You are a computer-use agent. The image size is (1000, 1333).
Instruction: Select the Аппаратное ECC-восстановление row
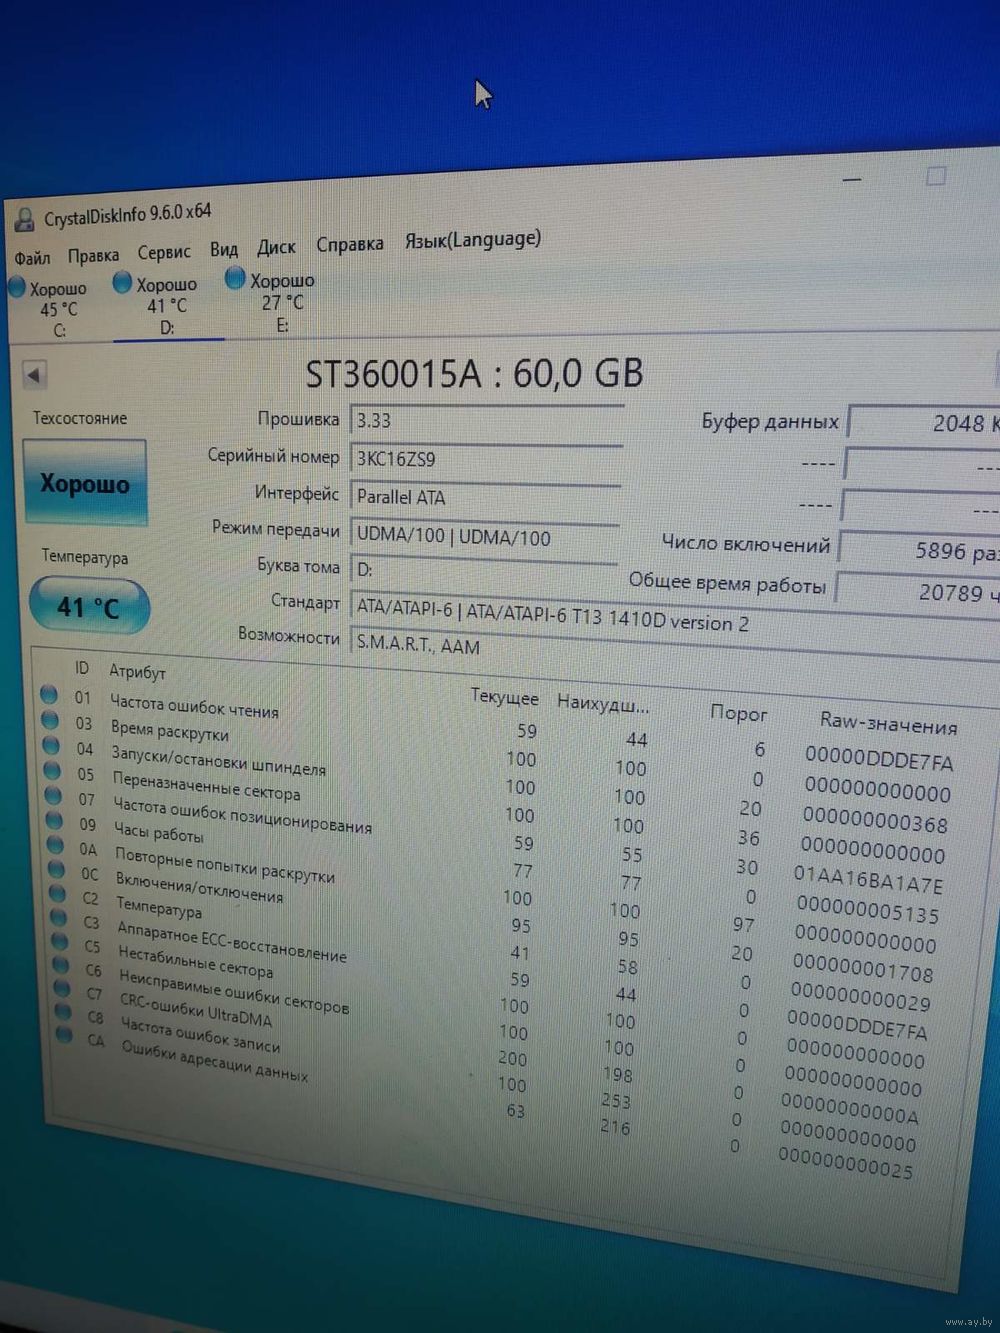[x=489, y=974]
